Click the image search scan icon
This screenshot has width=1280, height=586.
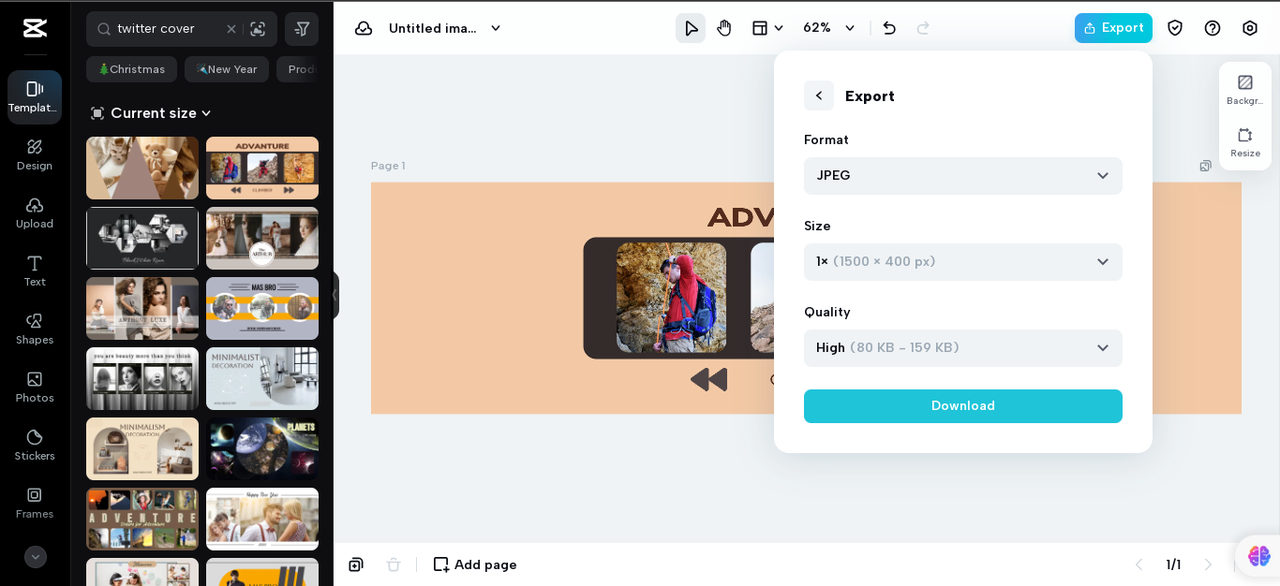click(x=258, y=29)
